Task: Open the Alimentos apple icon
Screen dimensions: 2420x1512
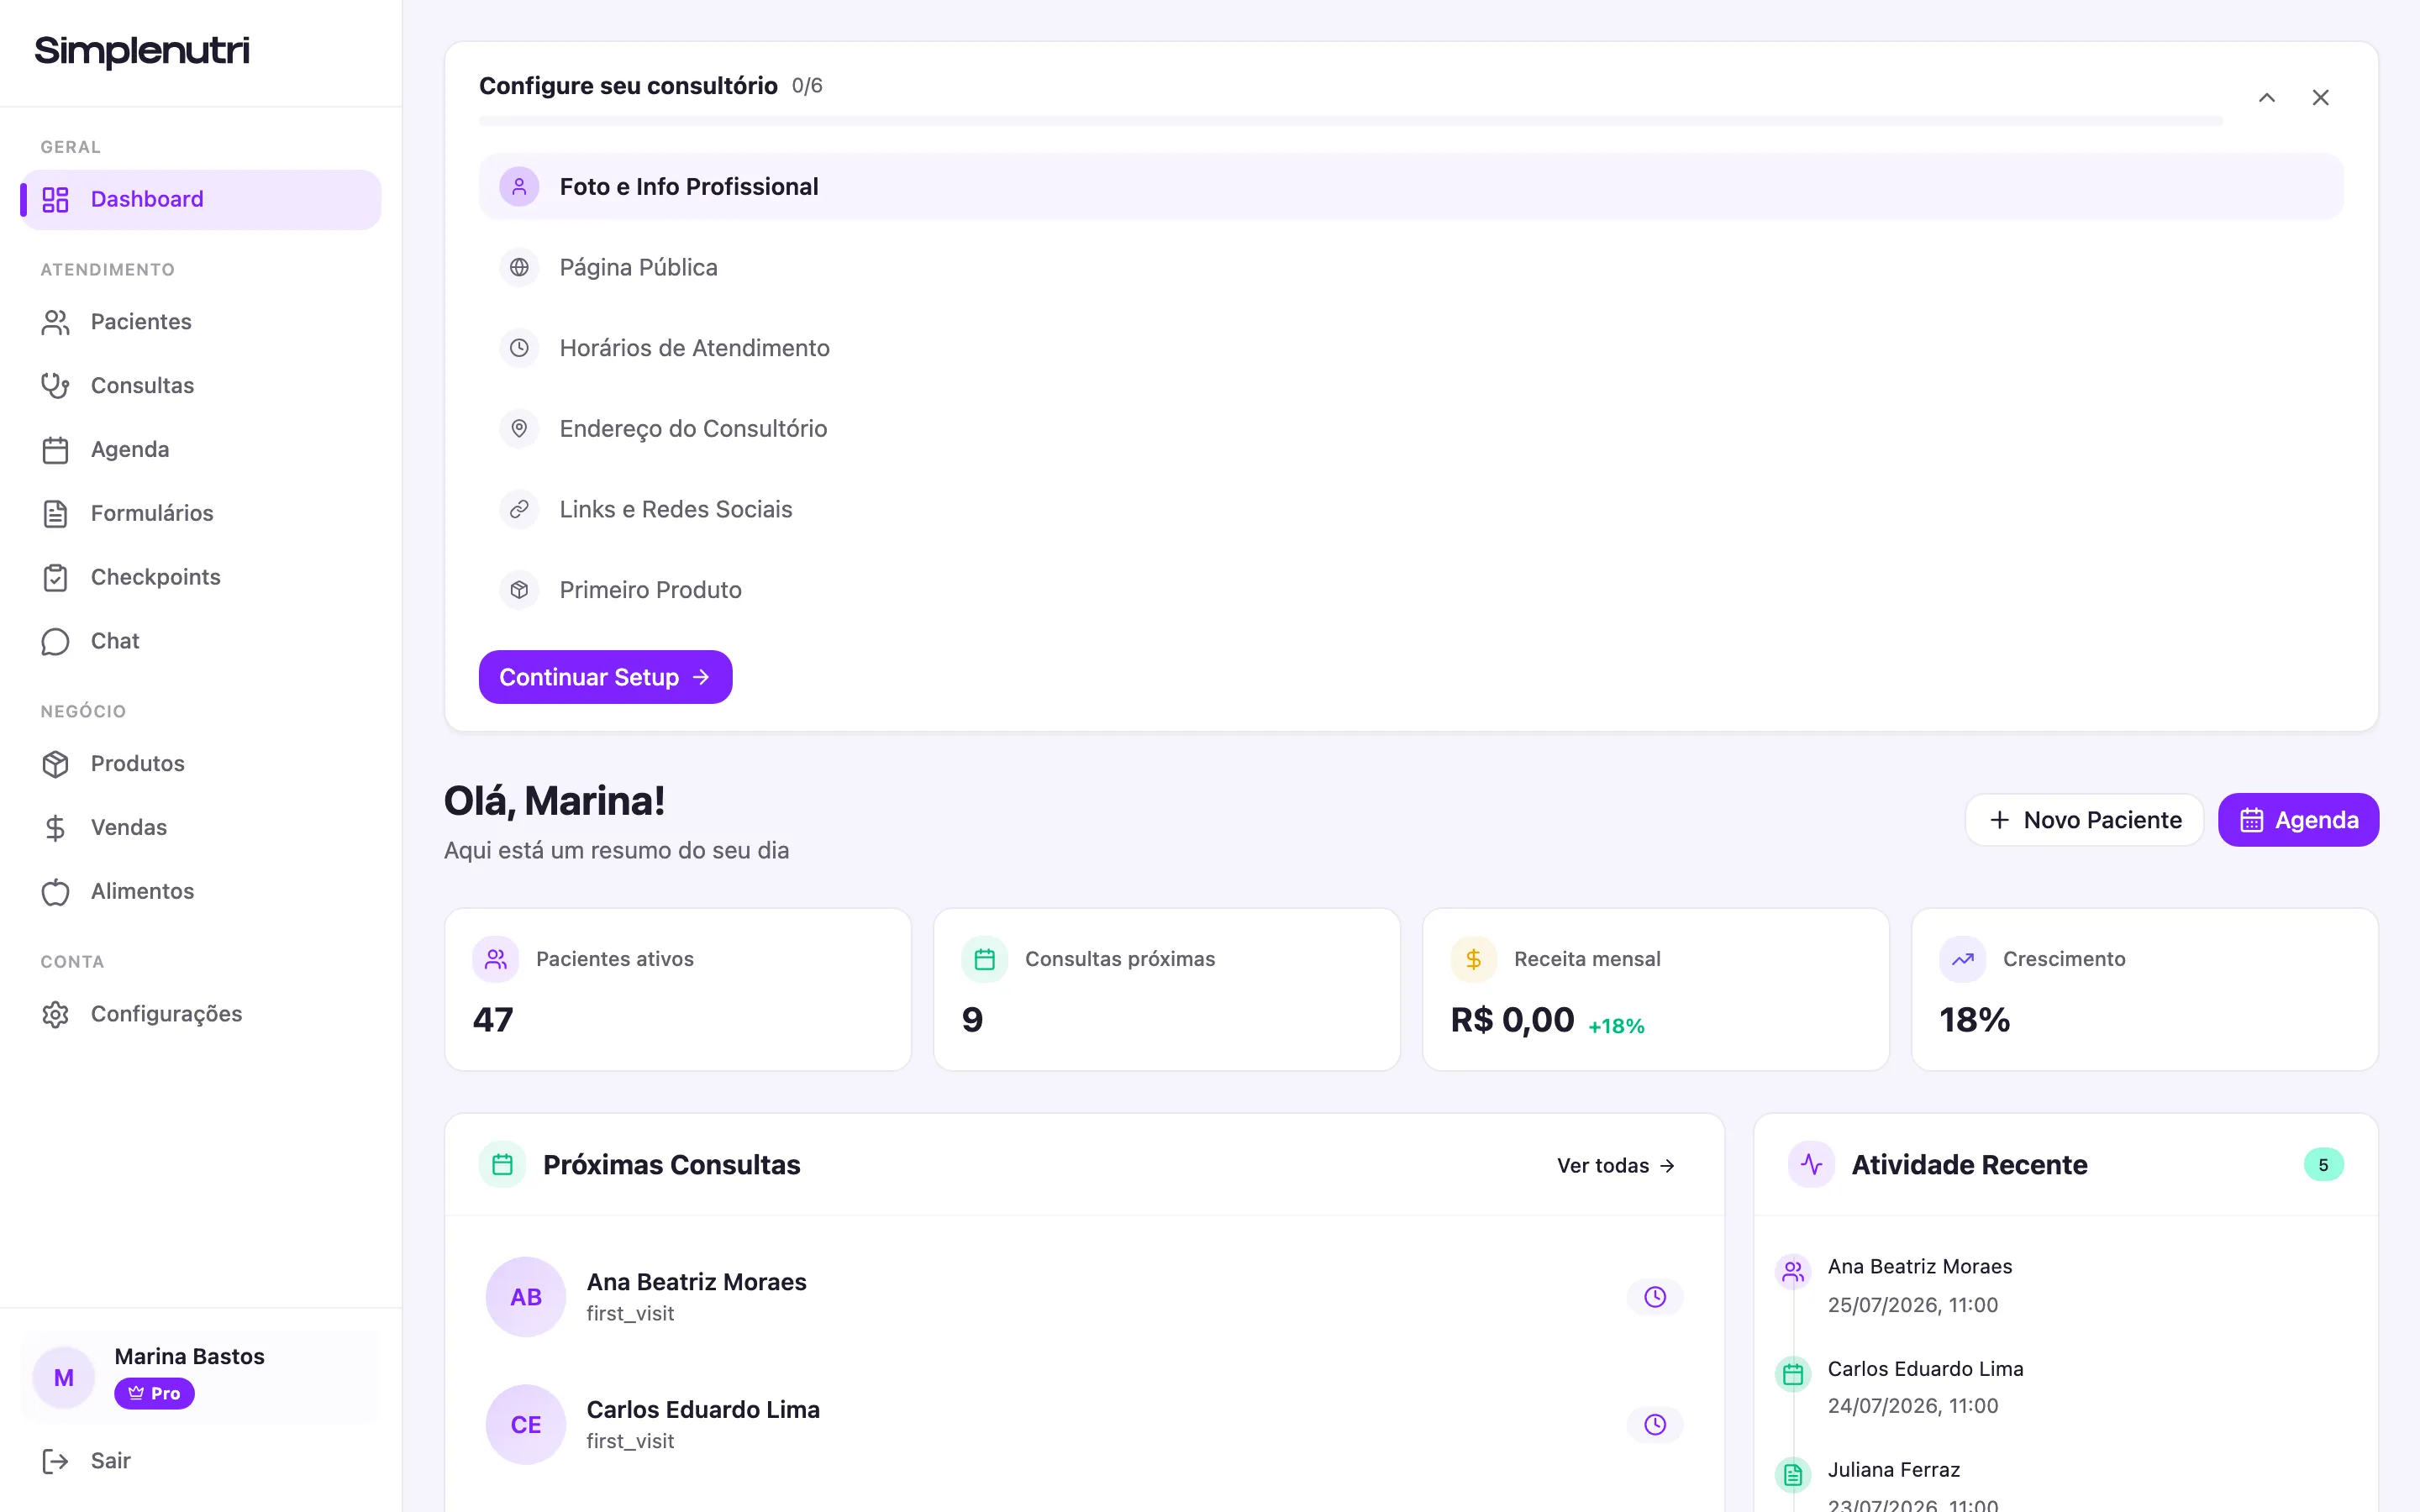Action: [55, 892]
